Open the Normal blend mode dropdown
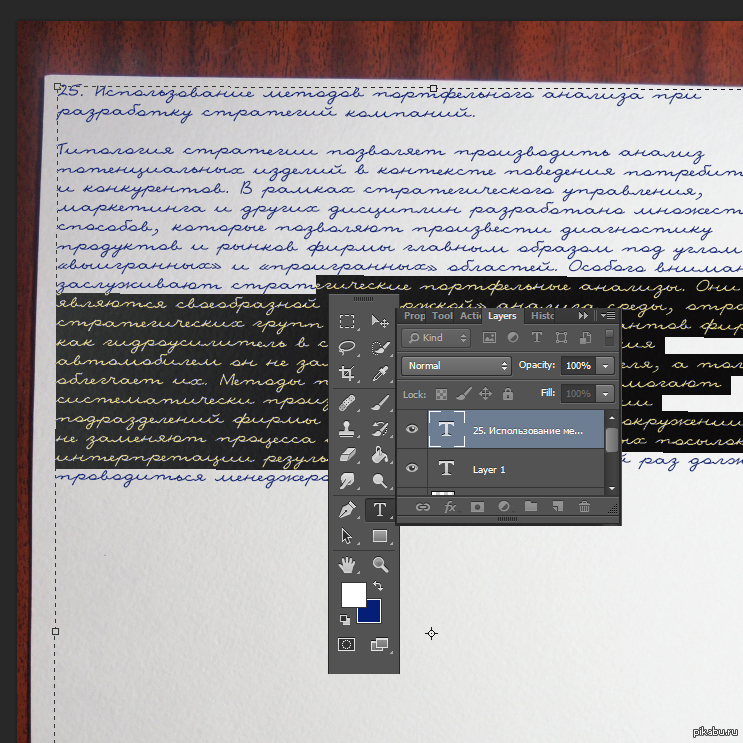Image resolution: width=743 pixels, height=743 pixels. click(457, 366)
